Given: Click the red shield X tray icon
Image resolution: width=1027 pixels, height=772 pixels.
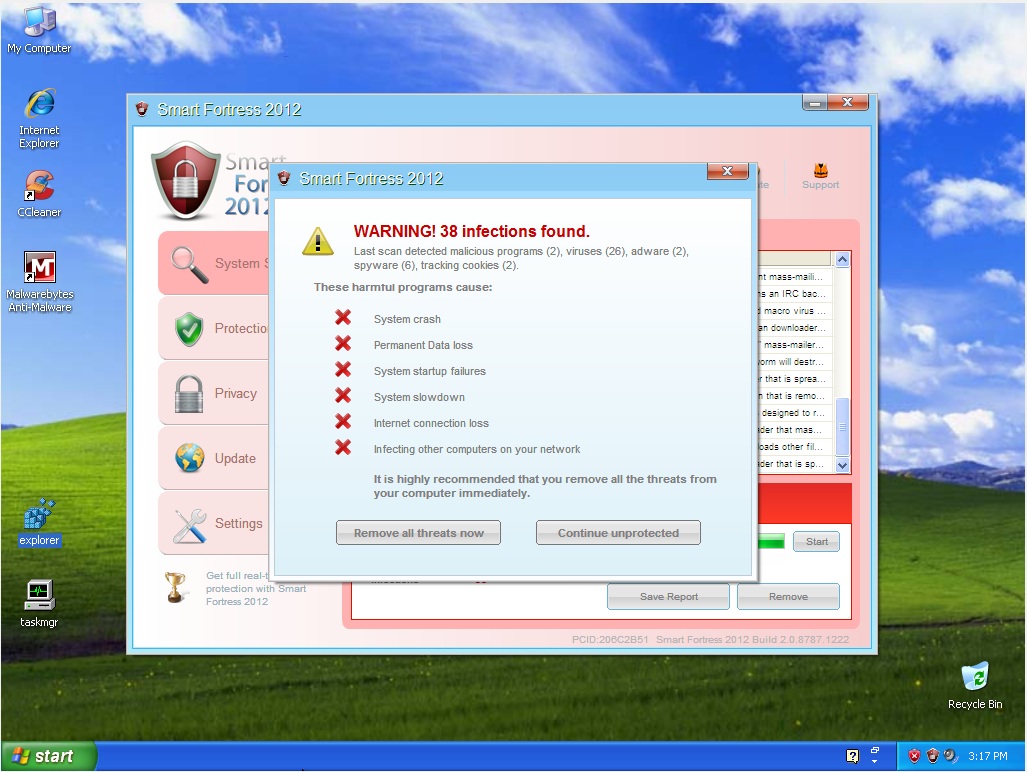Looking at the screenshot, I should pos(914,756).
